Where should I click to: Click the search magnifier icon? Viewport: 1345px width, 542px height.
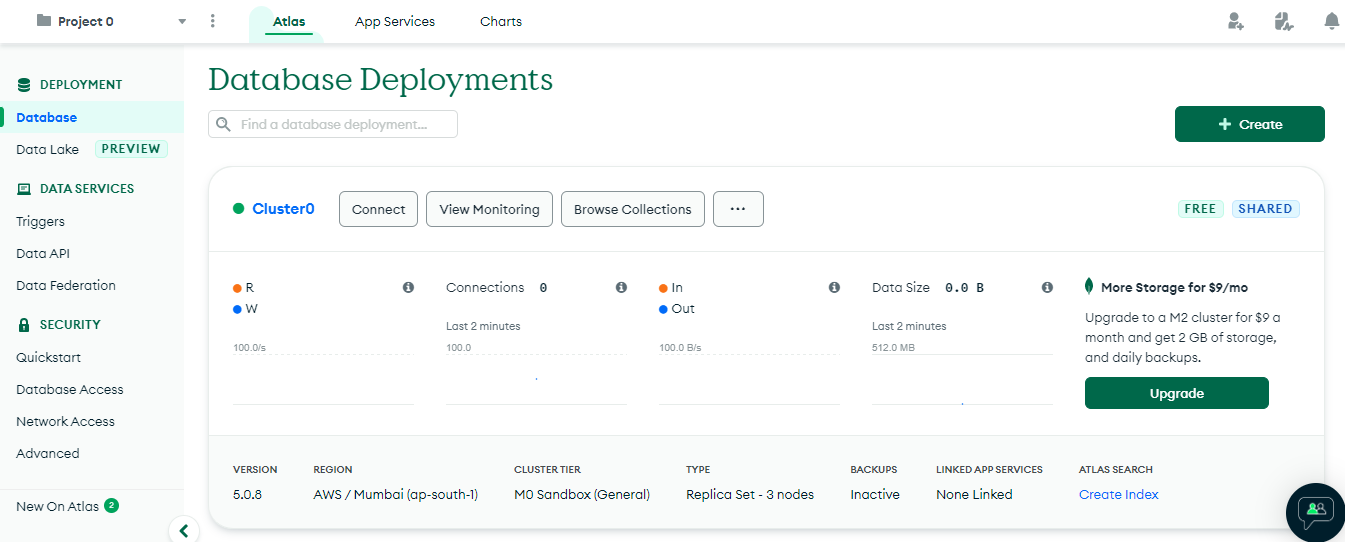point(224,124)
